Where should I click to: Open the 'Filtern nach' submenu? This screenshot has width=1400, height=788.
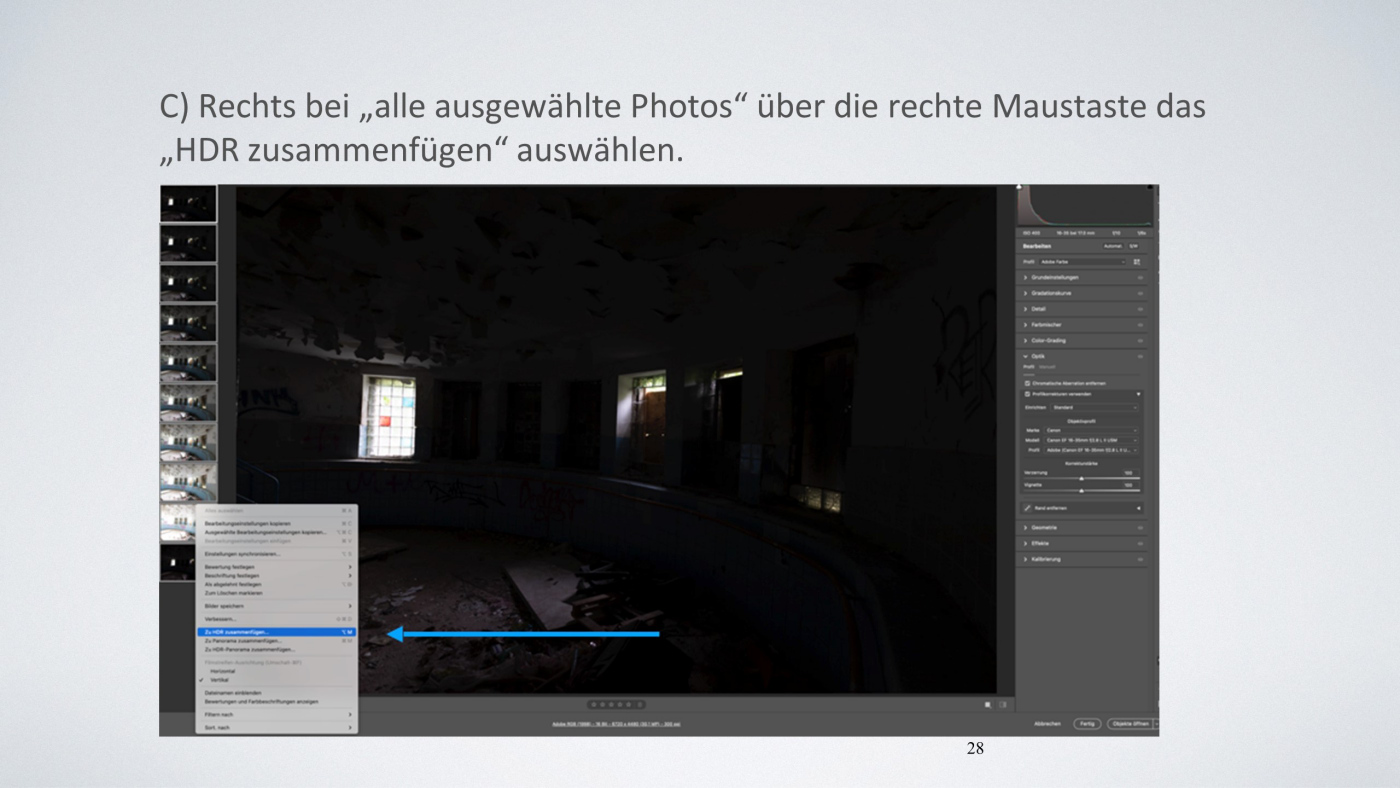coord(276,715)
